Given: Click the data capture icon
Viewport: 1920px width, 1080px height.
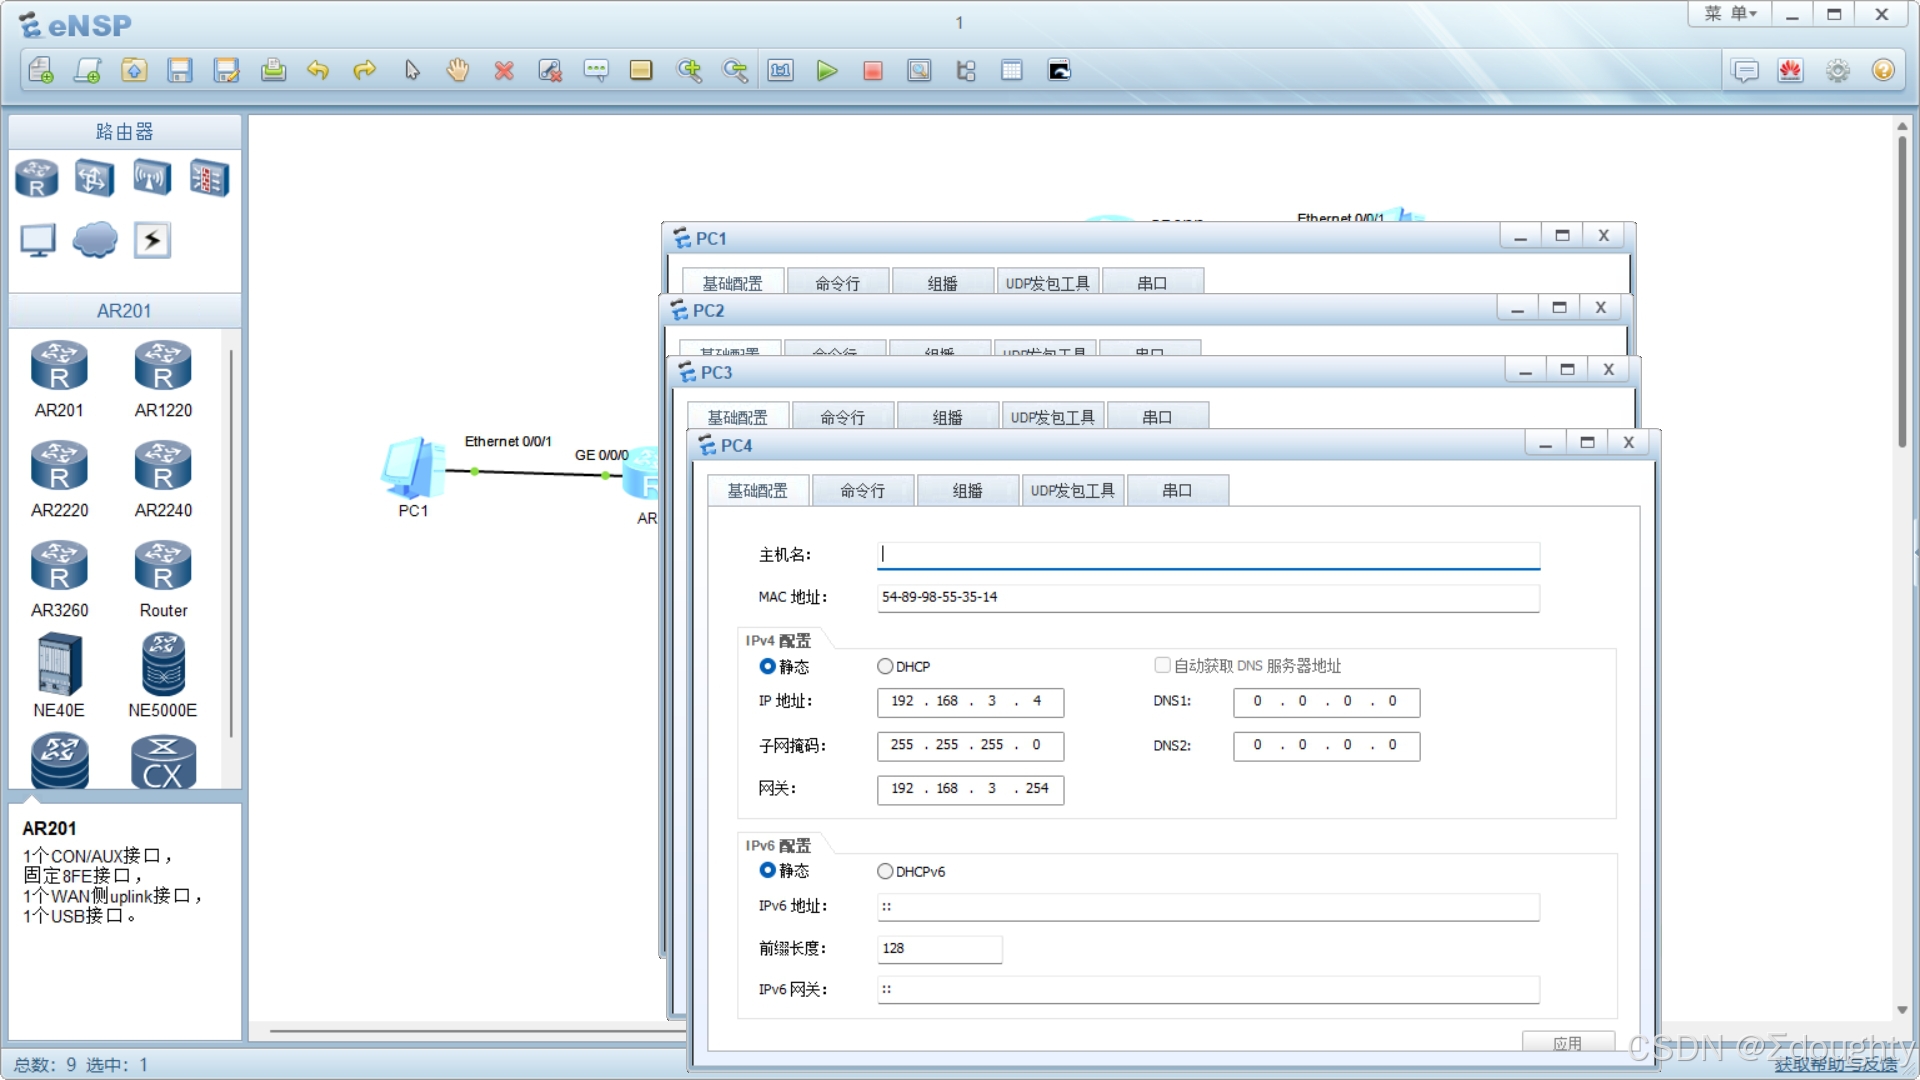Looking at the screenshot, I should 919,70.
